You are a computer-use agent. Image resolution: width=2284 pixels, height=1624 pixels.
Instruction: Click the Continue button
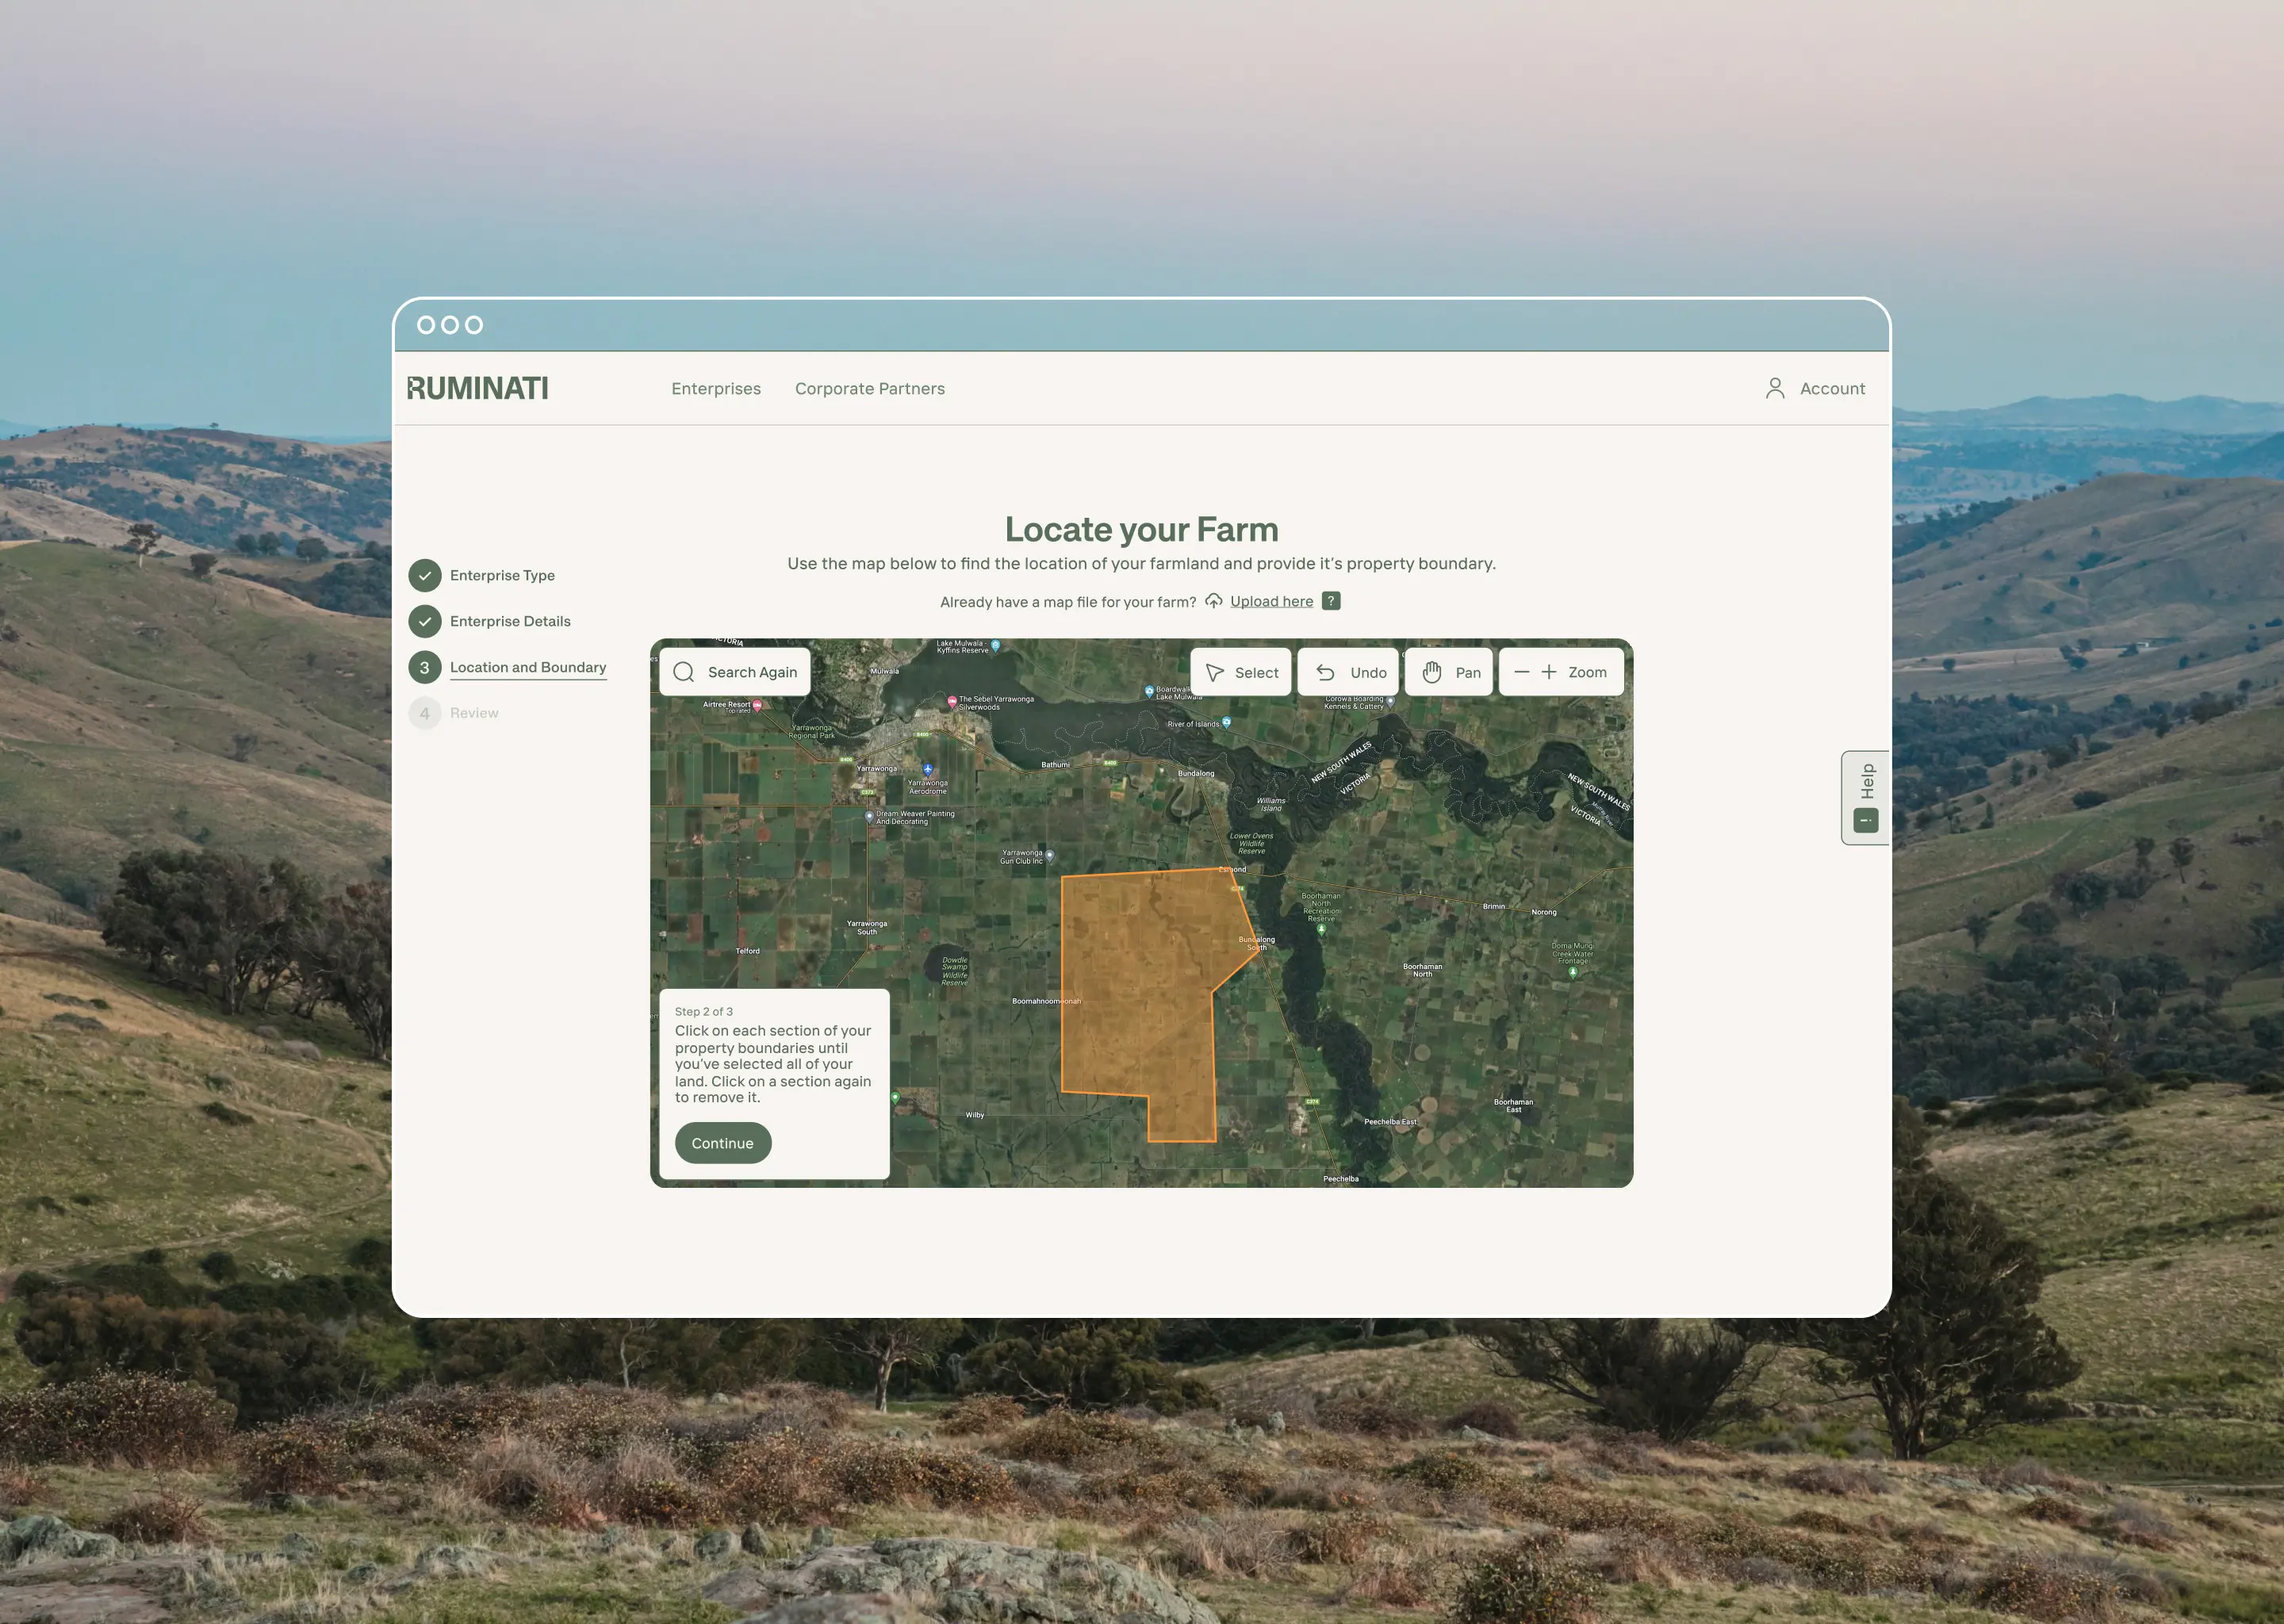point(722,1143)
